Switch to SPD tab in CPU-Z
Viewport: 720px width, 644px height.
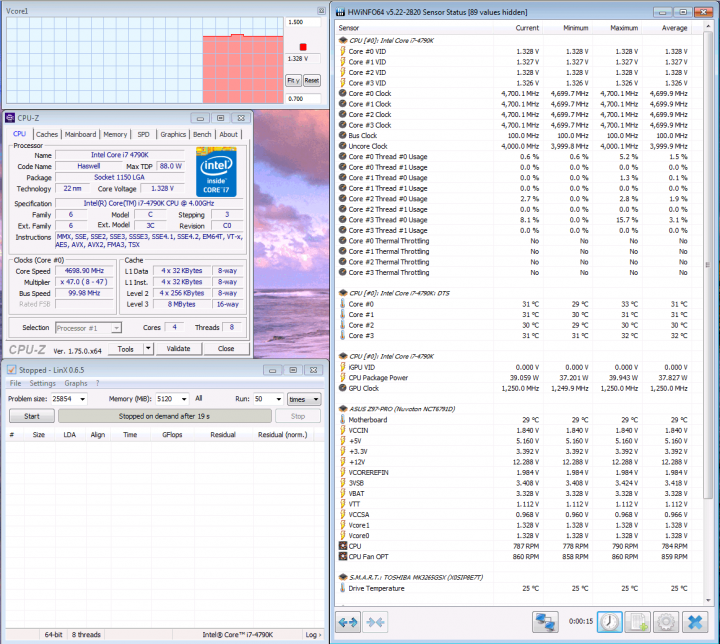click(143, 134)
